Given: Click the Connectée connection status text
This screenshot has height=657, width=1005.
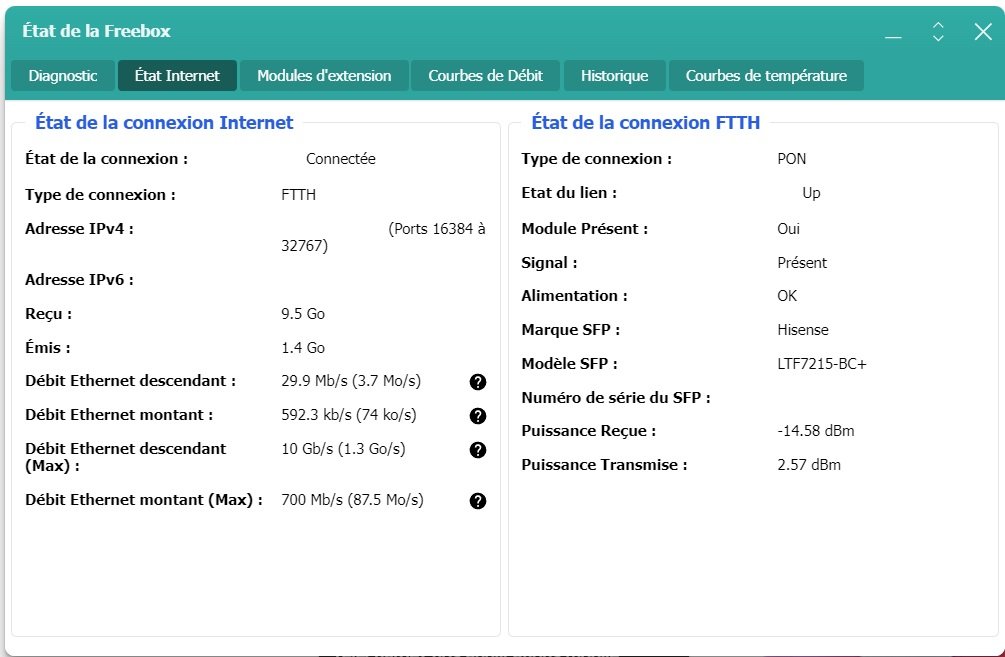Looking at the screenshot, I should point(340,159).
